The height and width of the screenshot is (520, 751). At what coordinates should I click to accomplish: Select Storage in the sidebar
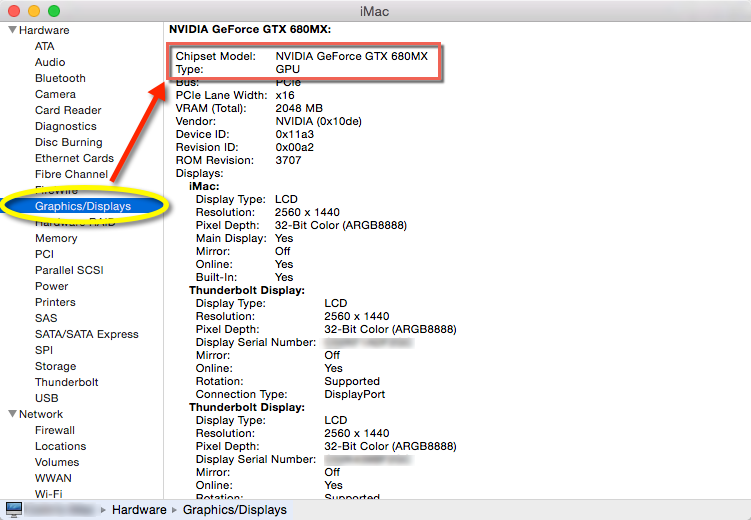tap(56, 366)
